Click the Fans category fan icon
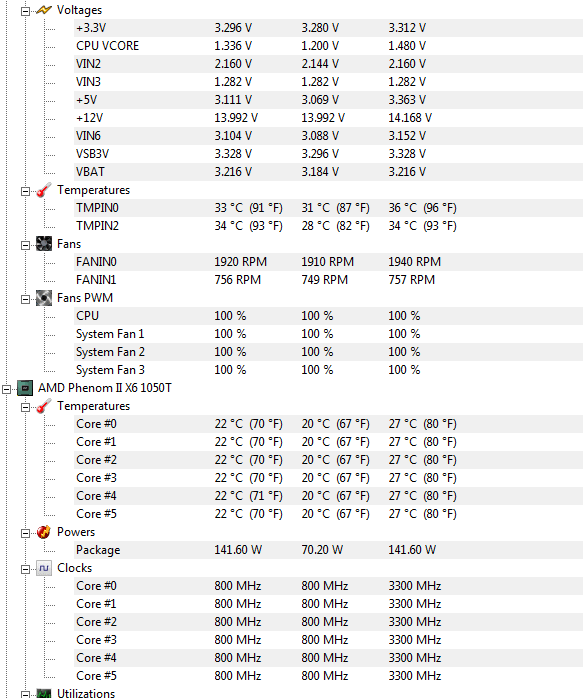Viewport: 583px width, 698px height. pyautogui.click(x=44, y=244)
